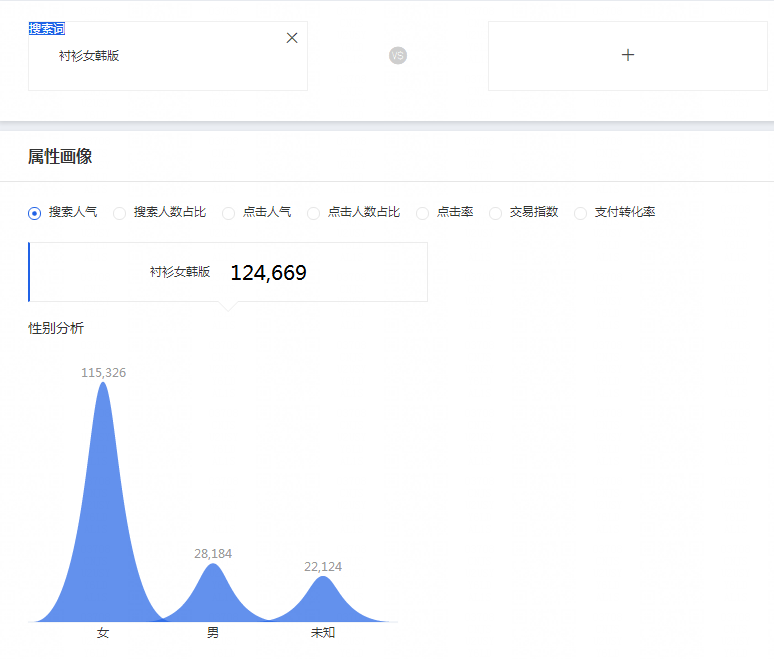The image size is (774, 659).
Task: Click the 衬衫女韩版 124,669 summary card
Action: tap(228, 272)
